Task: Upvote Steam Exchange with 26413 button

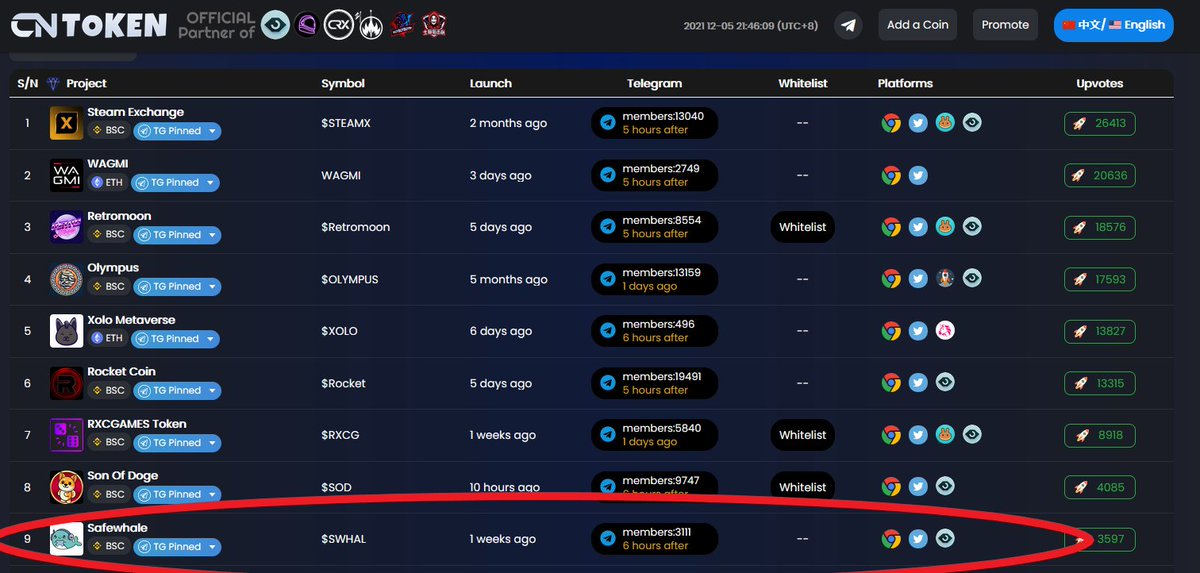Action: (1100, 124)
